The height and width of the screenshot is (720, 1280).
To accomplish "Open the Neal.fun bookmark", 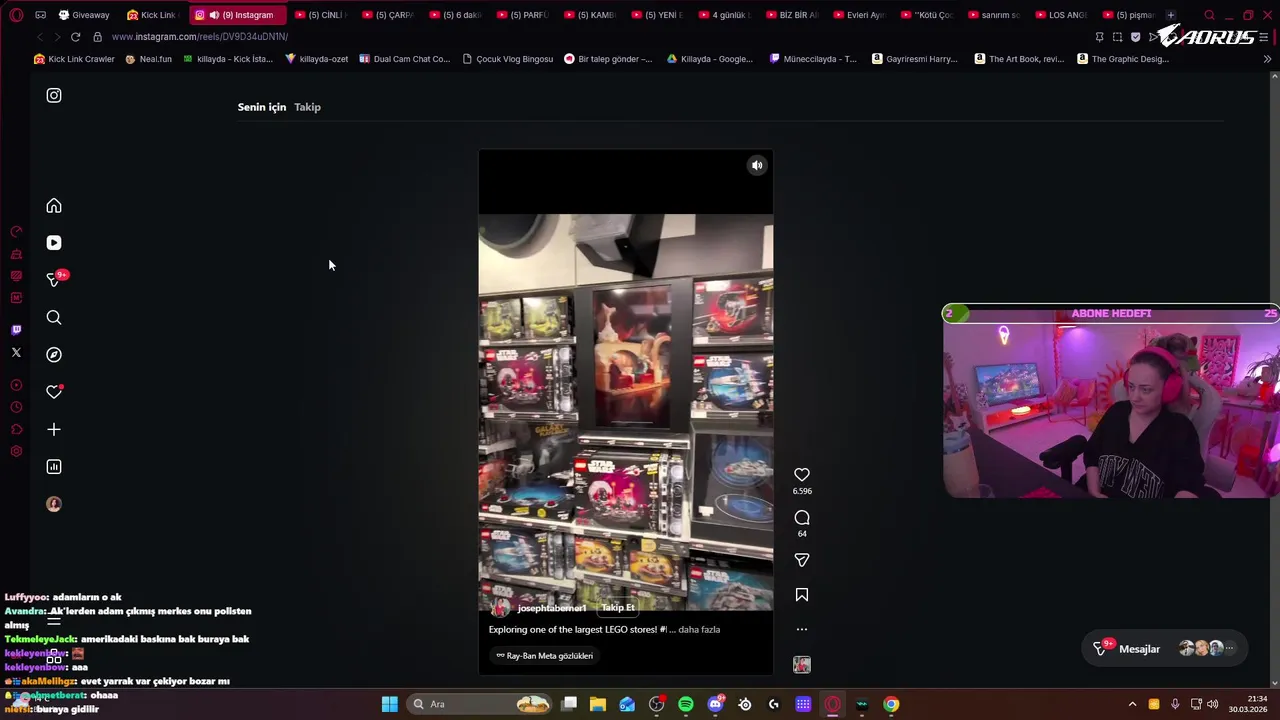I will tap(148, 59).
